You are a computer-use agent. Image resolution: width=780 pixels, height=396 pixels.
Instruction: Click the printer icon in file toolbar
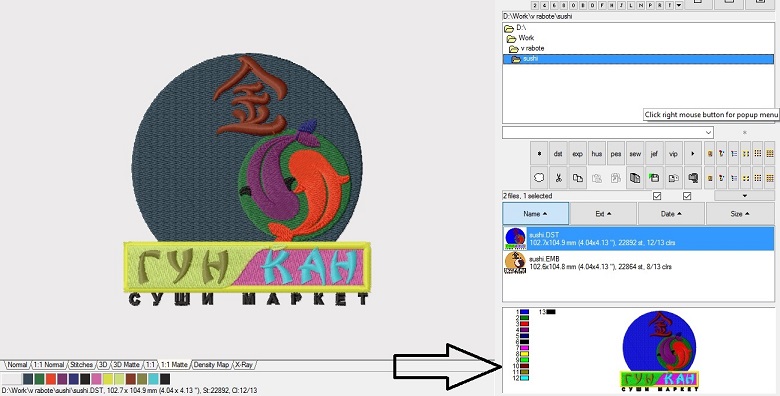click(x=692, y=178)
